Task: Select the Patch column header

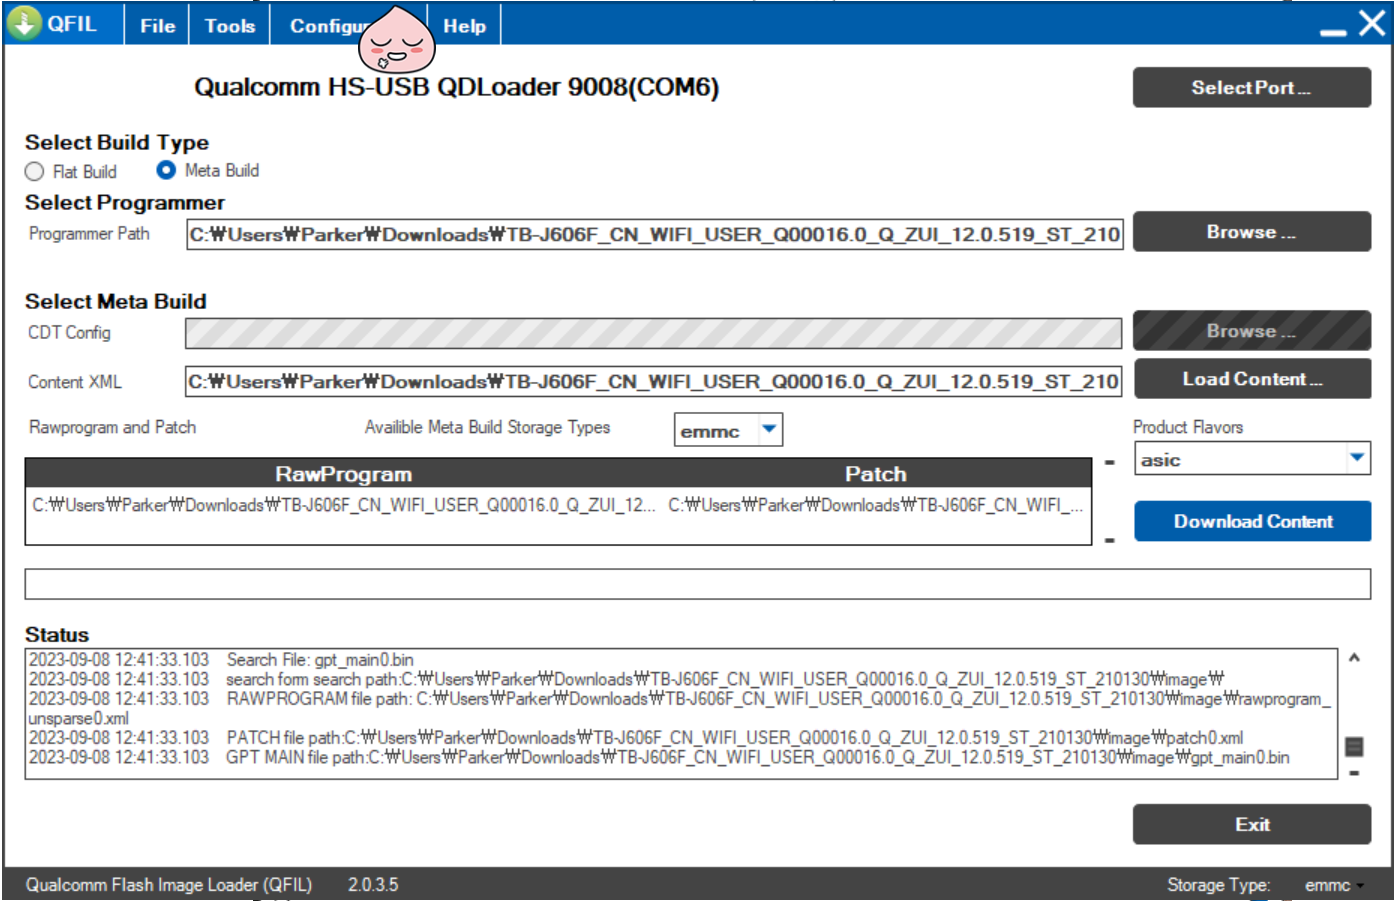Action: coord(876,474)
